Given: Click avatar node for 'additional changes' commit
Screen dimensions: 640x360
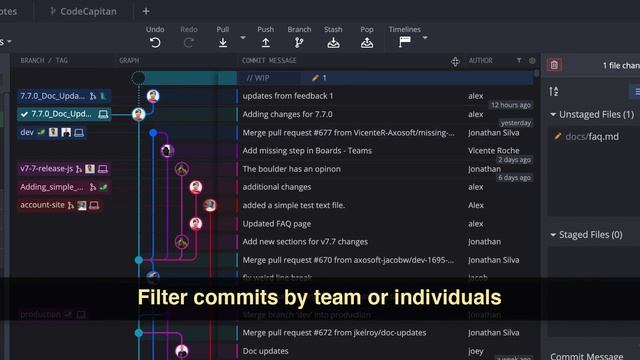Looking at the screenshot, I should point(196,187).
